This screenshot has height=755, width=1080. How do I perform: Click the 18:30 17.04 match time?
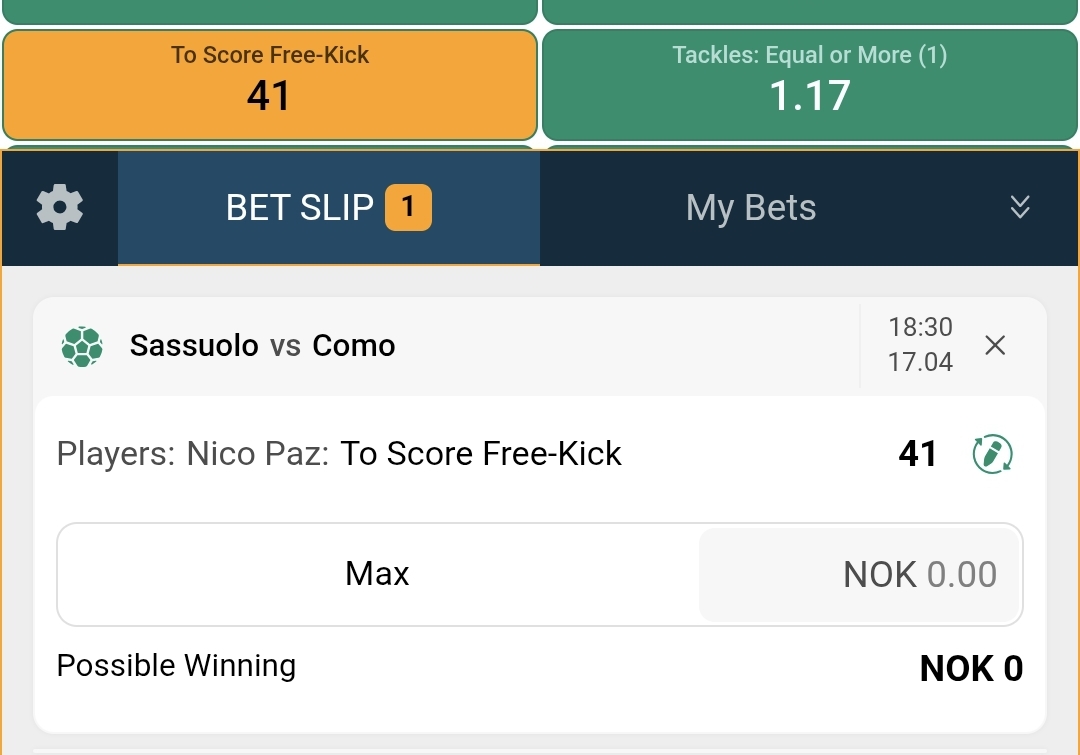920,345
